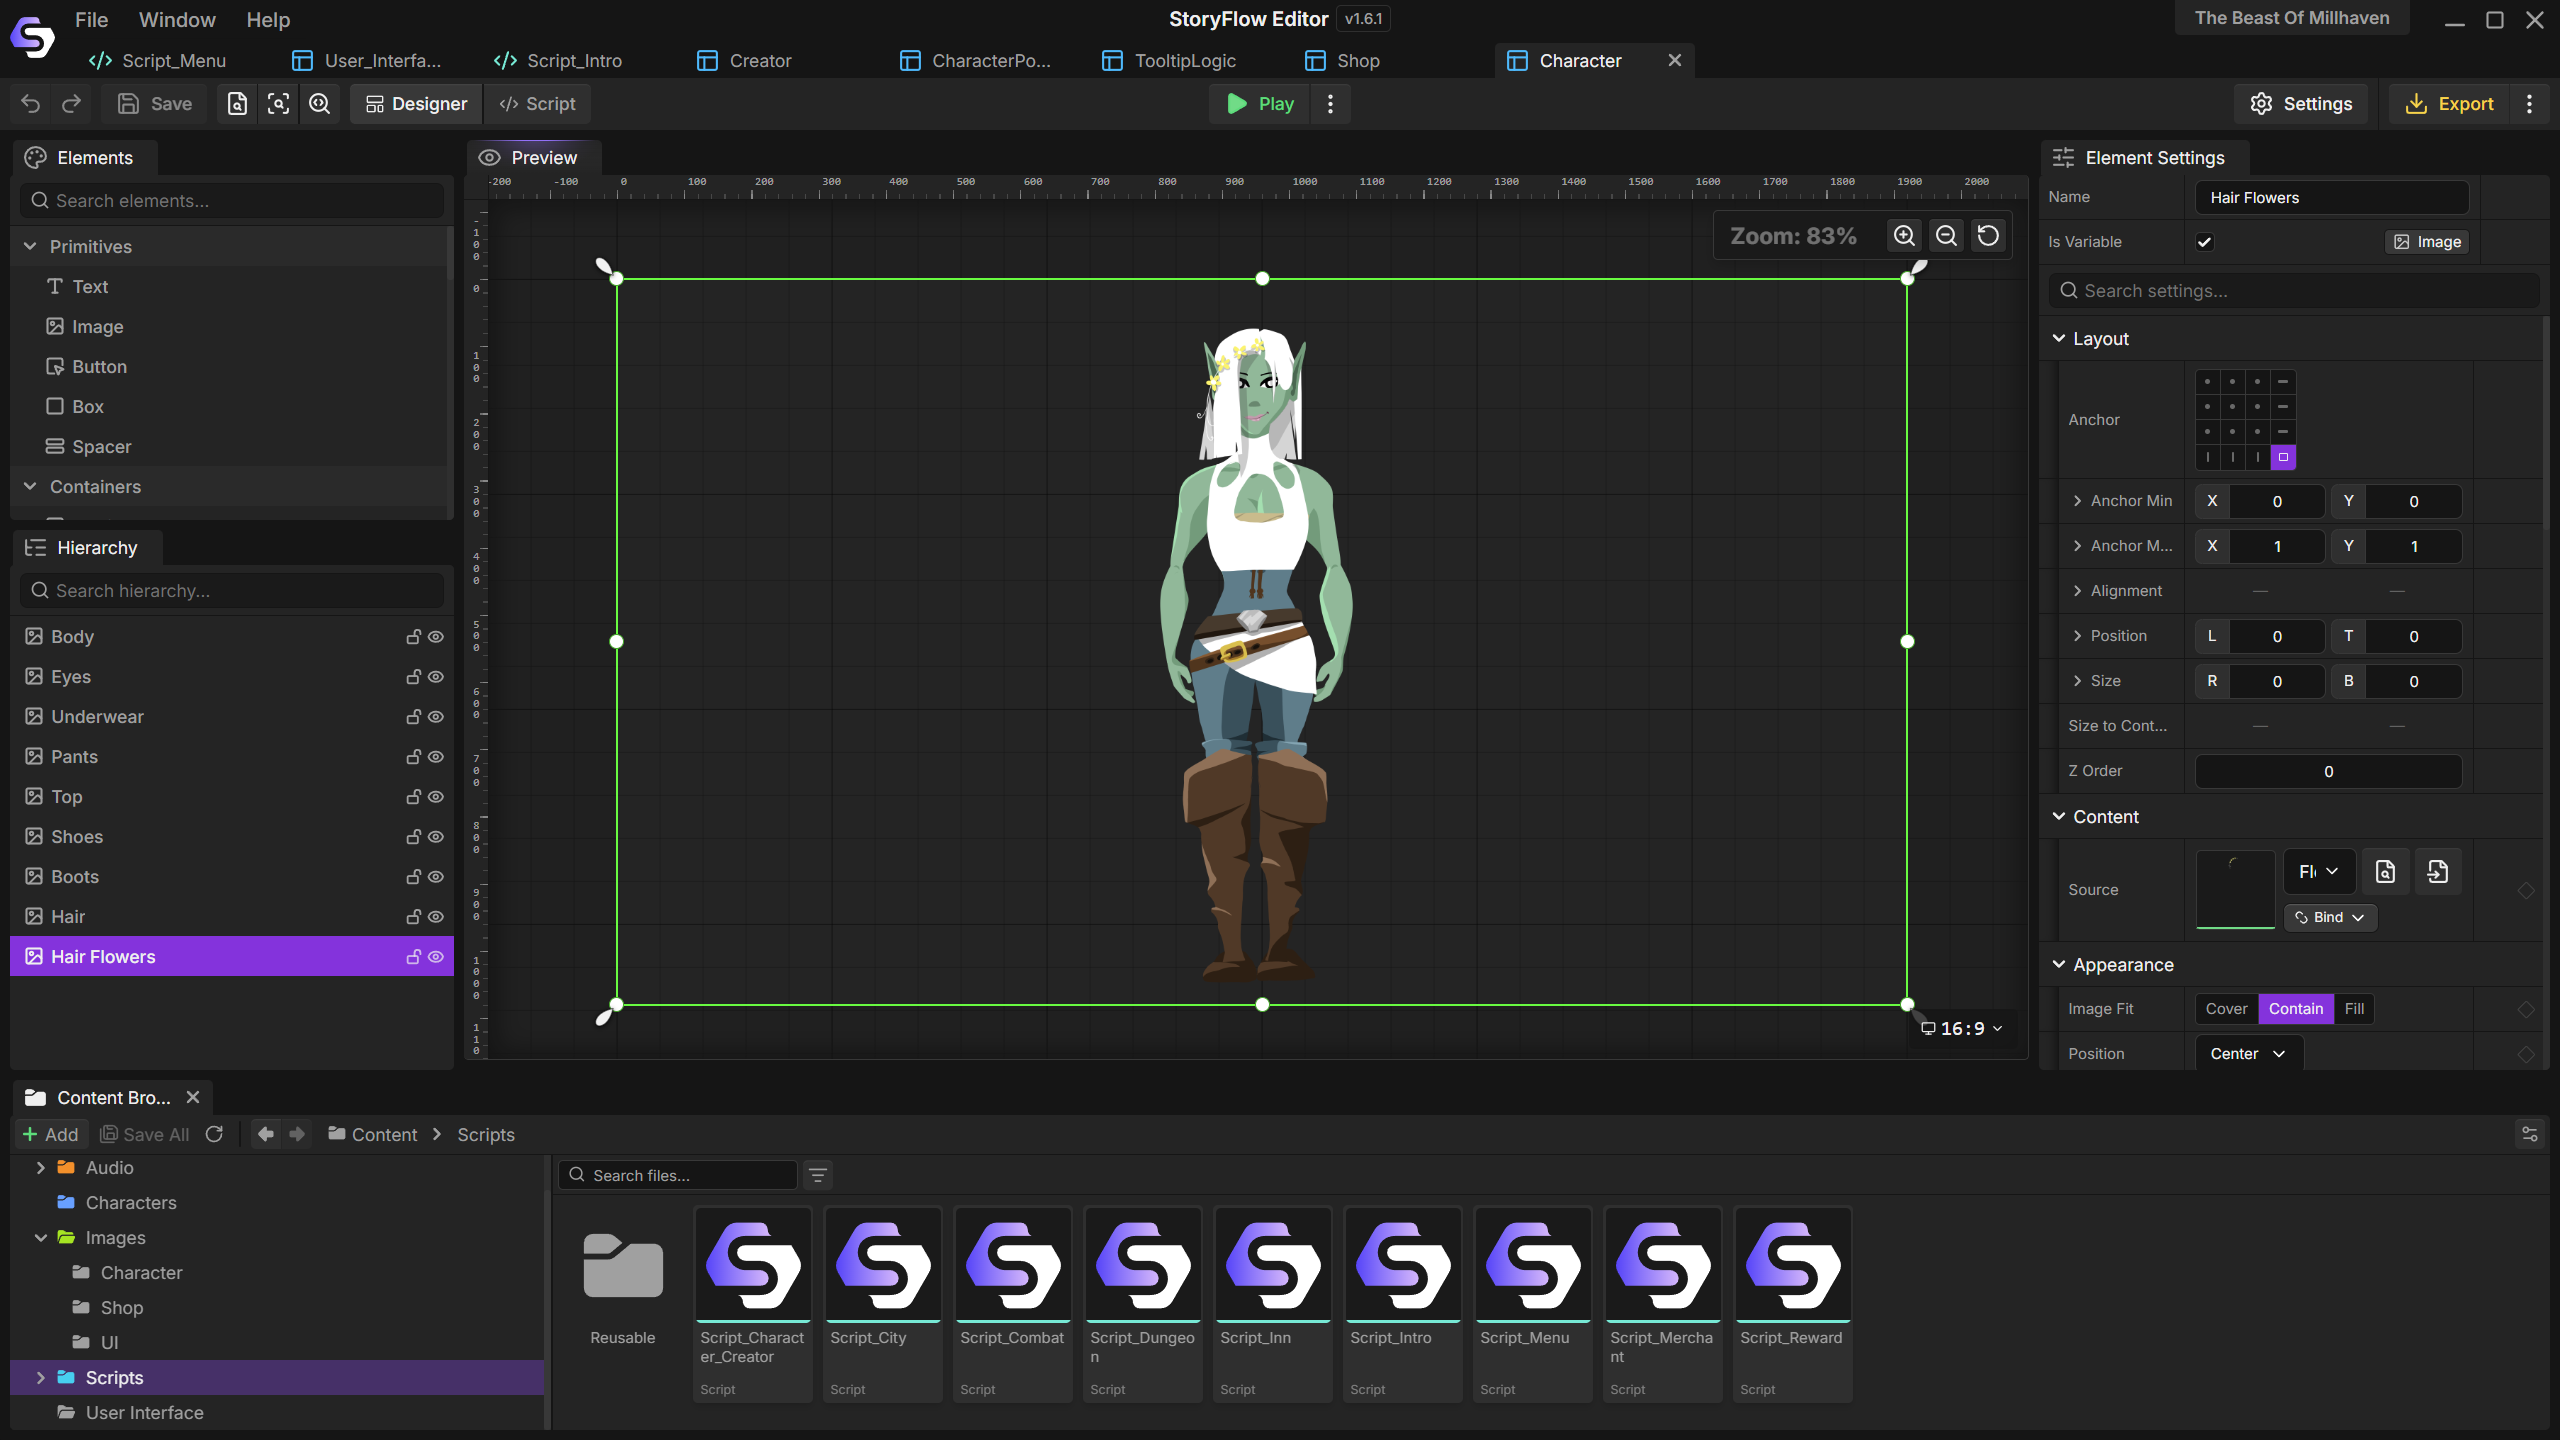Click the Play button
2560x1440 pixels.
pyautogui.click(x=1260, y=104)
